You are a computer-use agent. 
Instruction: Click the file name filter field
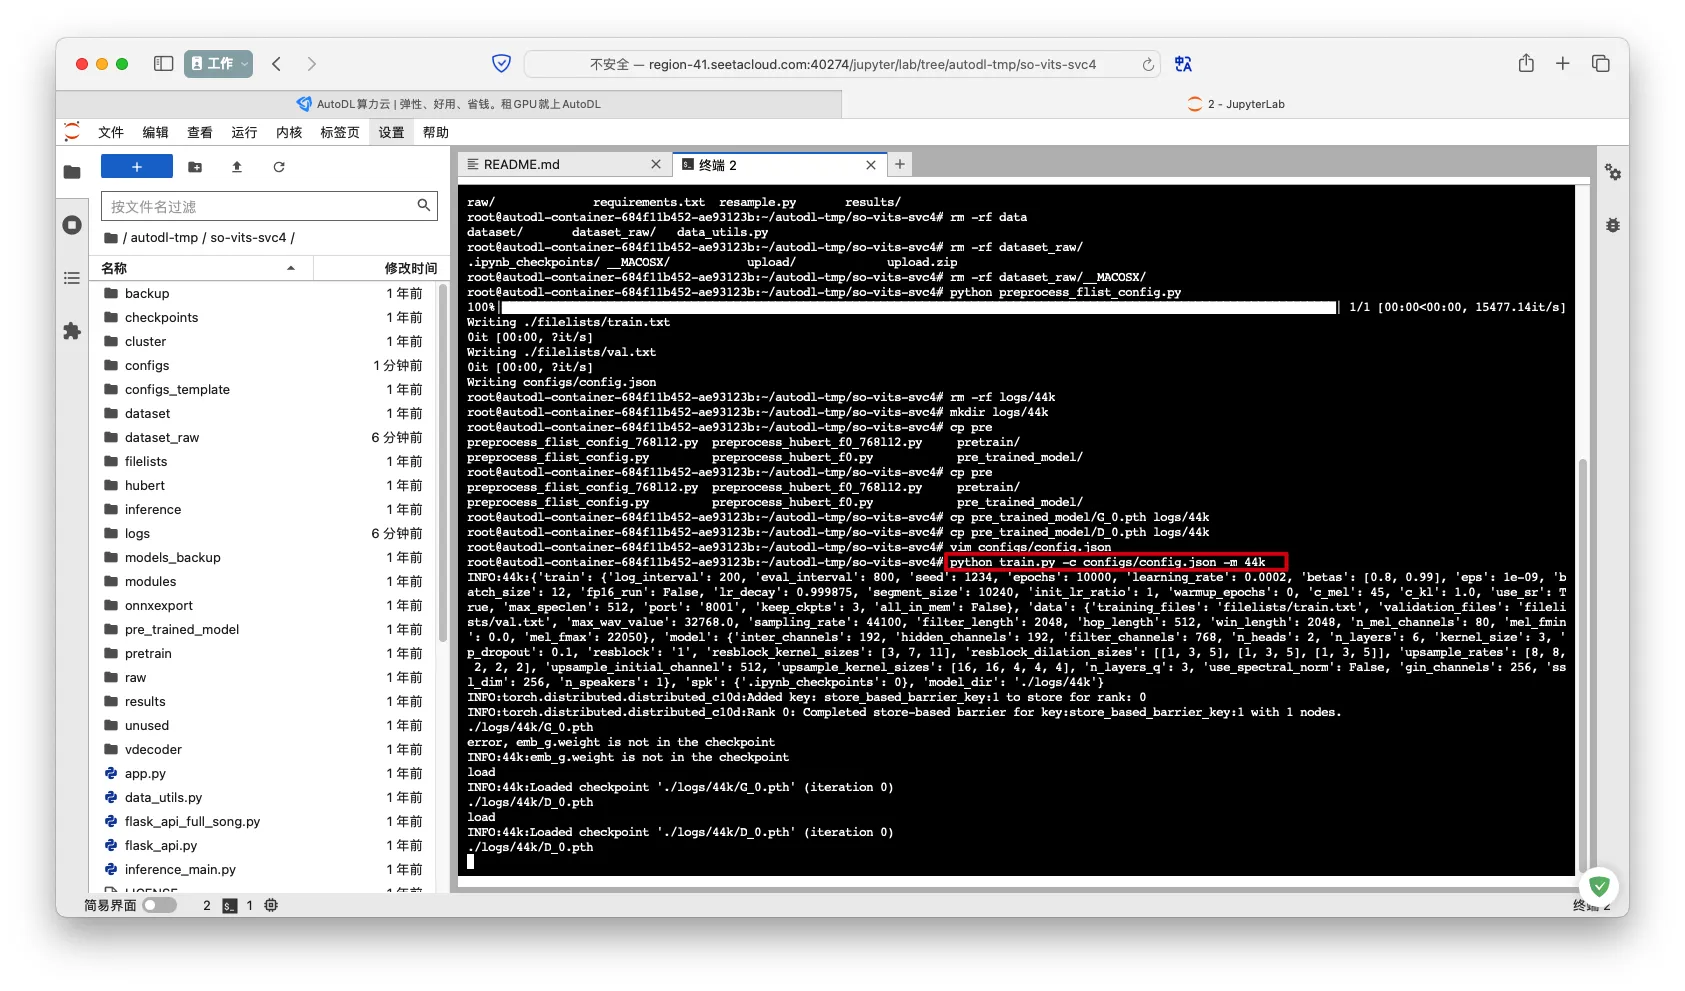coord(260,206)
